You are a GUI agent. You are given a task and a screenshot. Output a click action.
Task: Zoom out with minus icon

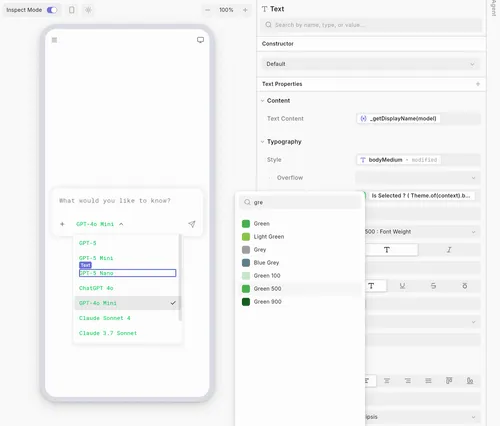[x=208, y=10]
